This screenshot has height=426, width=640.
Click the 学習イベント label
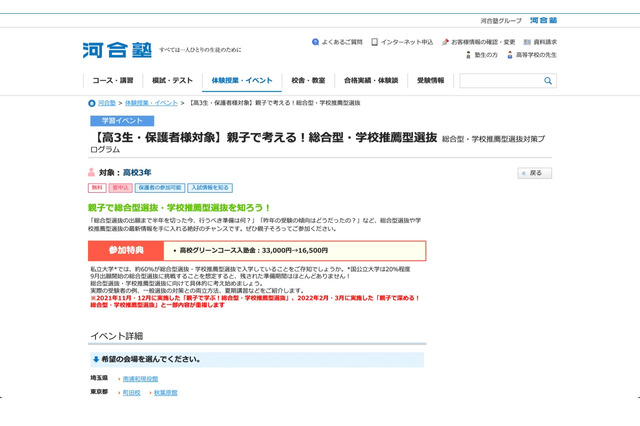[122, 121]
